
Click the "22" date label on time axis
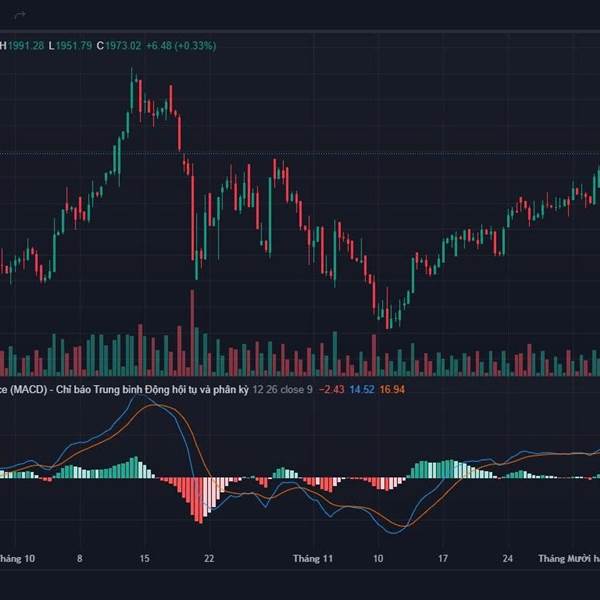point(209,559)
